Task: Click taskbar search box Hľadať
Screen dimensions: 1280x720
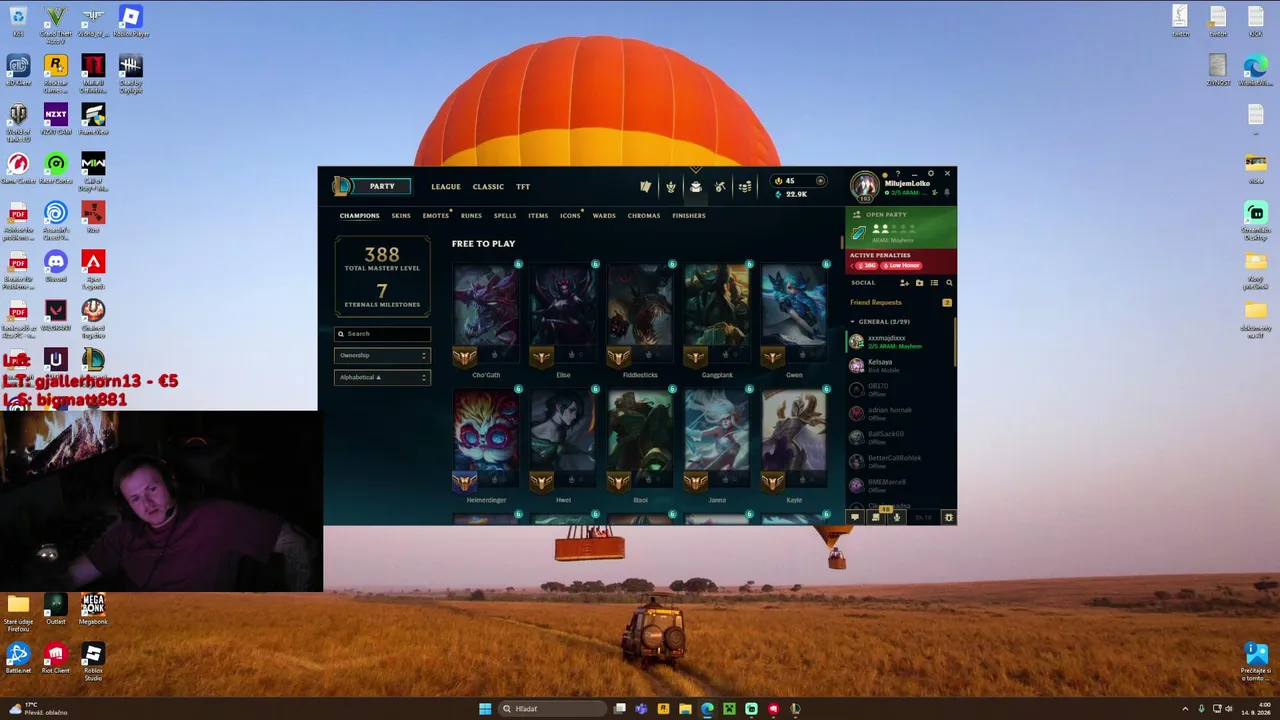Action: [553, 709]
